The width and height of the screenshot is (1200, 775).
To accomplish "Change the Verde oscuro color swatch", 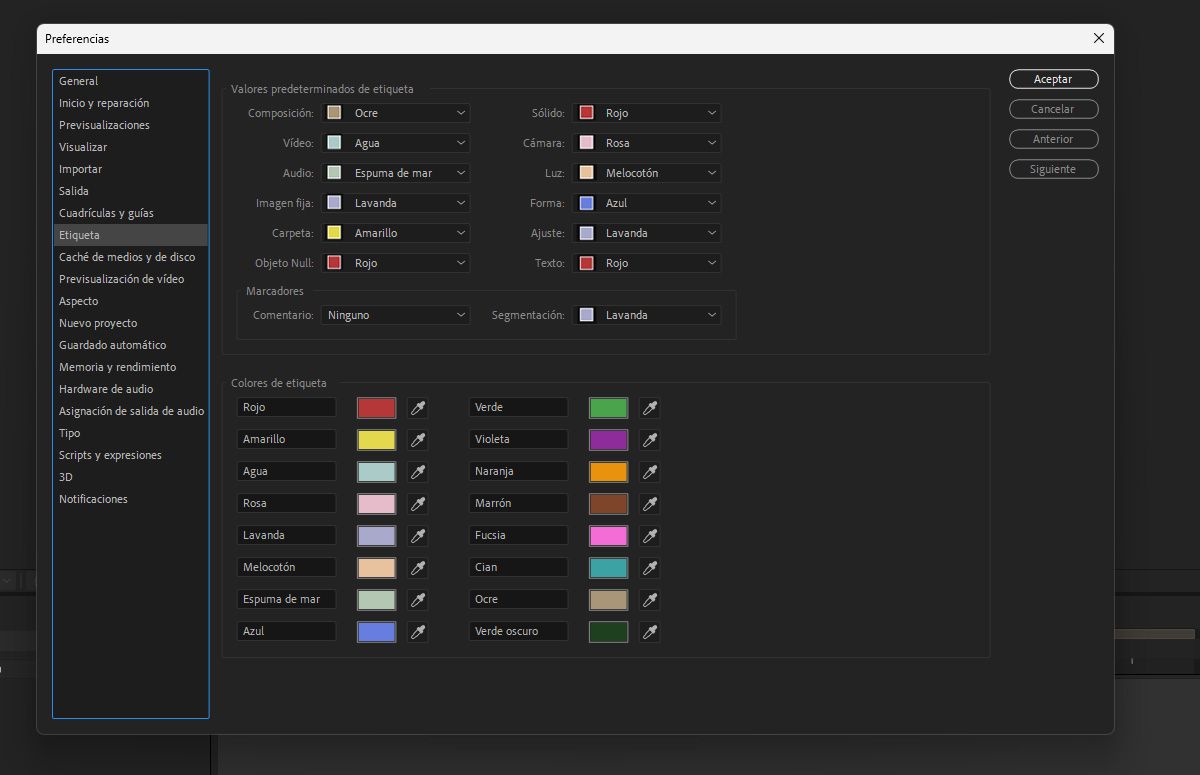I will click(x=609, y=632).
